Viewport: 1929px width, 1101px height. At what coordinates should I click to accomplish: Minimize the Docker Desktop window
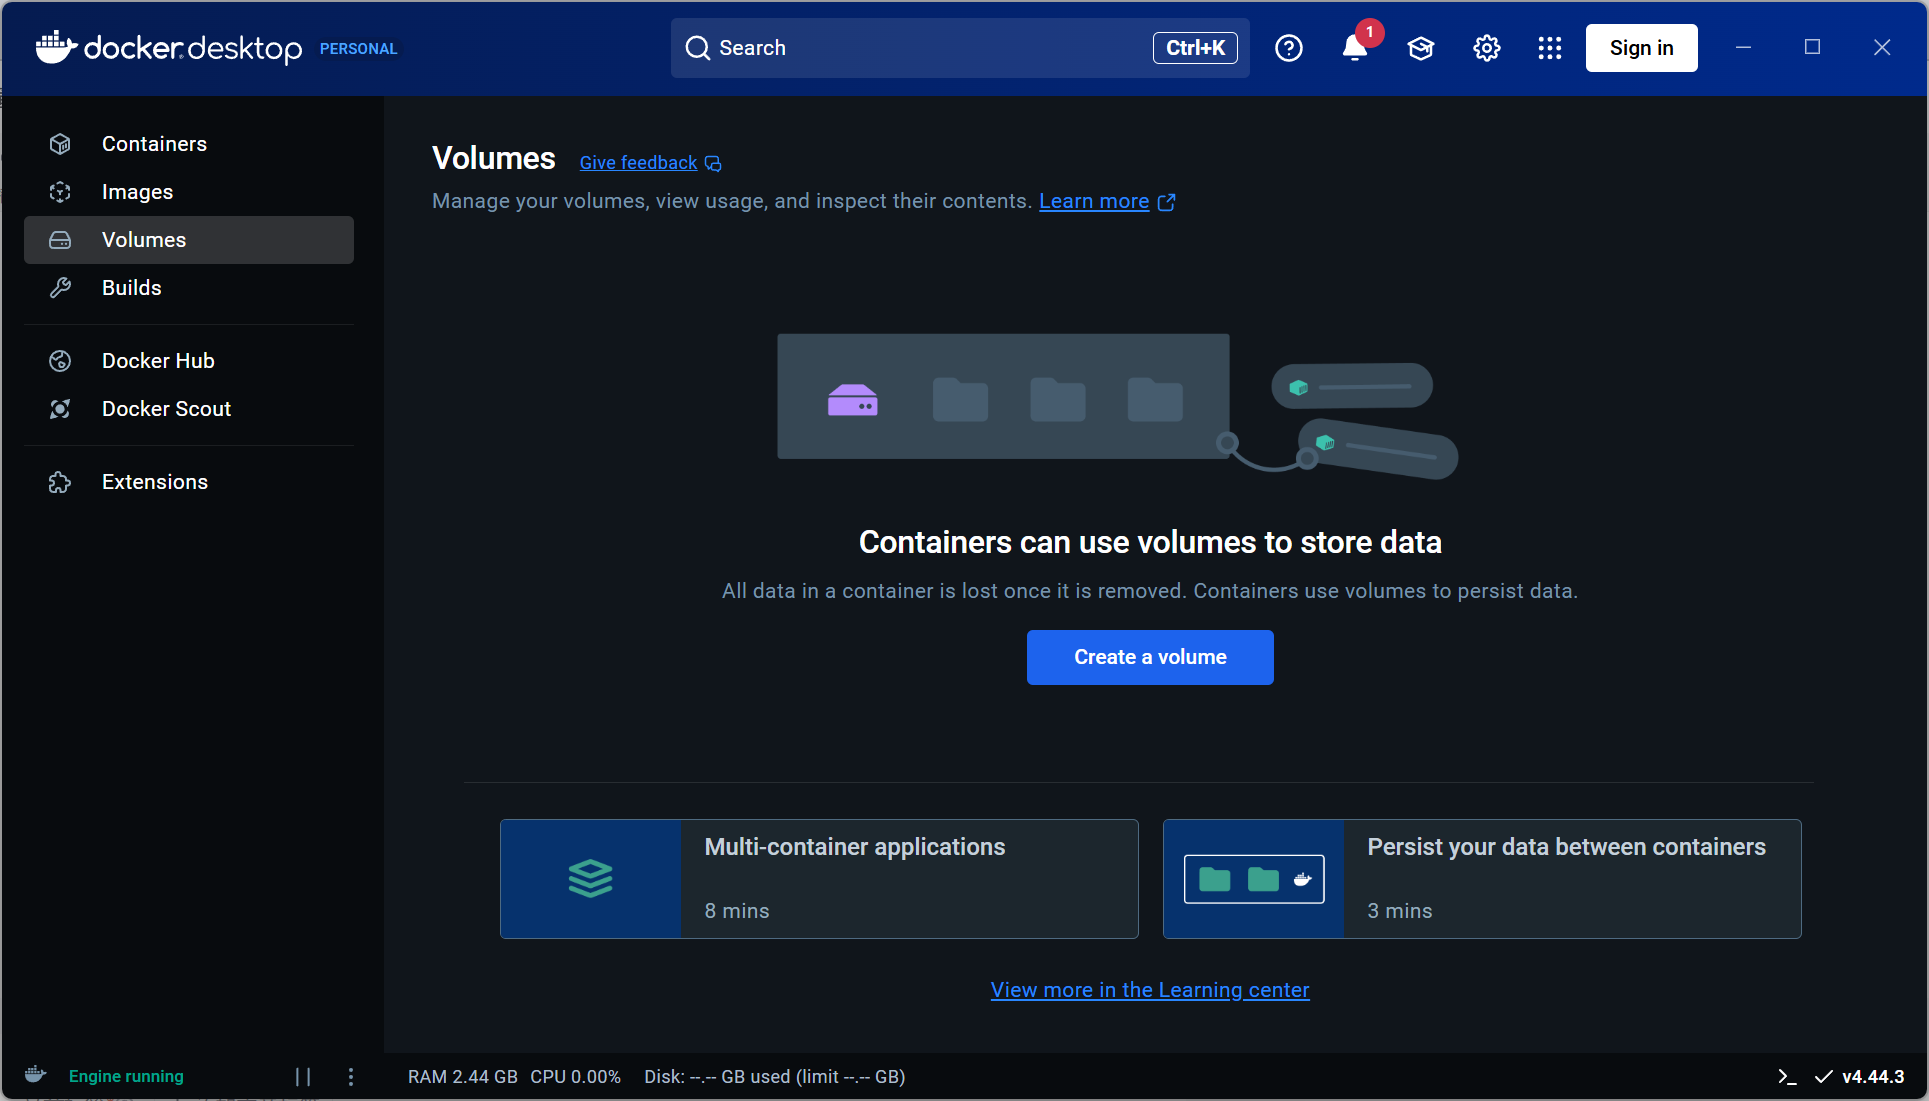[1743, 47]
